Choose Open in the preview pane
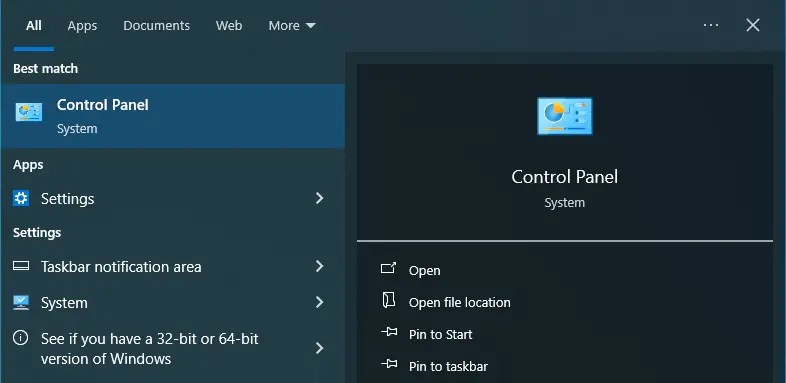786x383 pixels. tap(424, 271)
